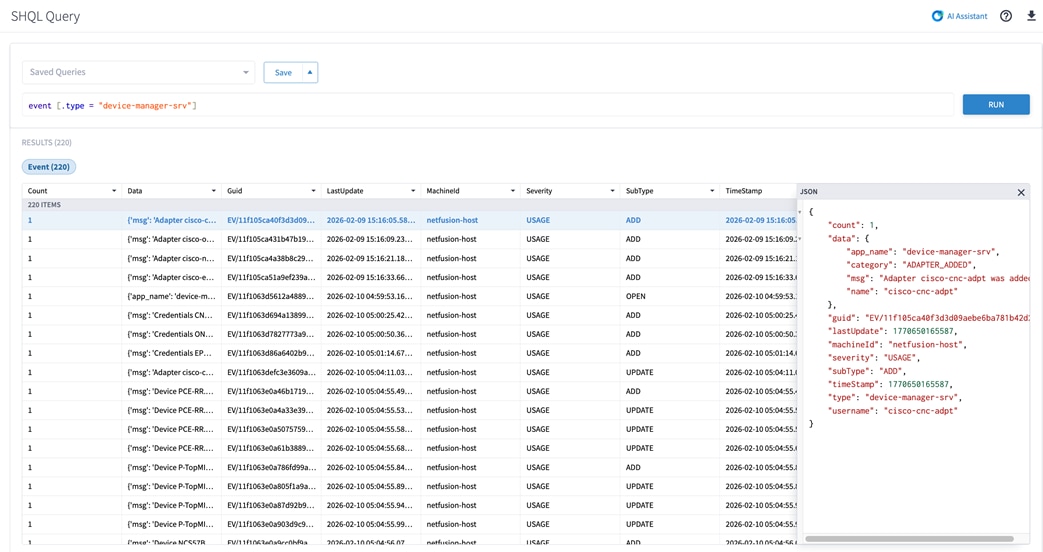The height and width of the screenshot is (552, 1043).
Task: Select row with Guid EV/11f105ca4a38b8c29
Action: click(x=409, y=258)
